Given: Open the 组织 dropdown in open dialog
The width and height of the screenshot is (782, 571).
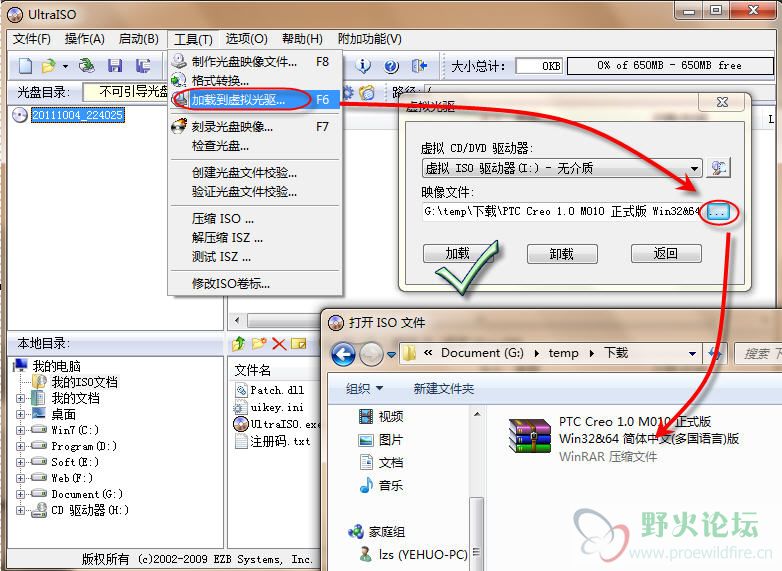Looking at the screenshot, I should (x=364, y=388).
